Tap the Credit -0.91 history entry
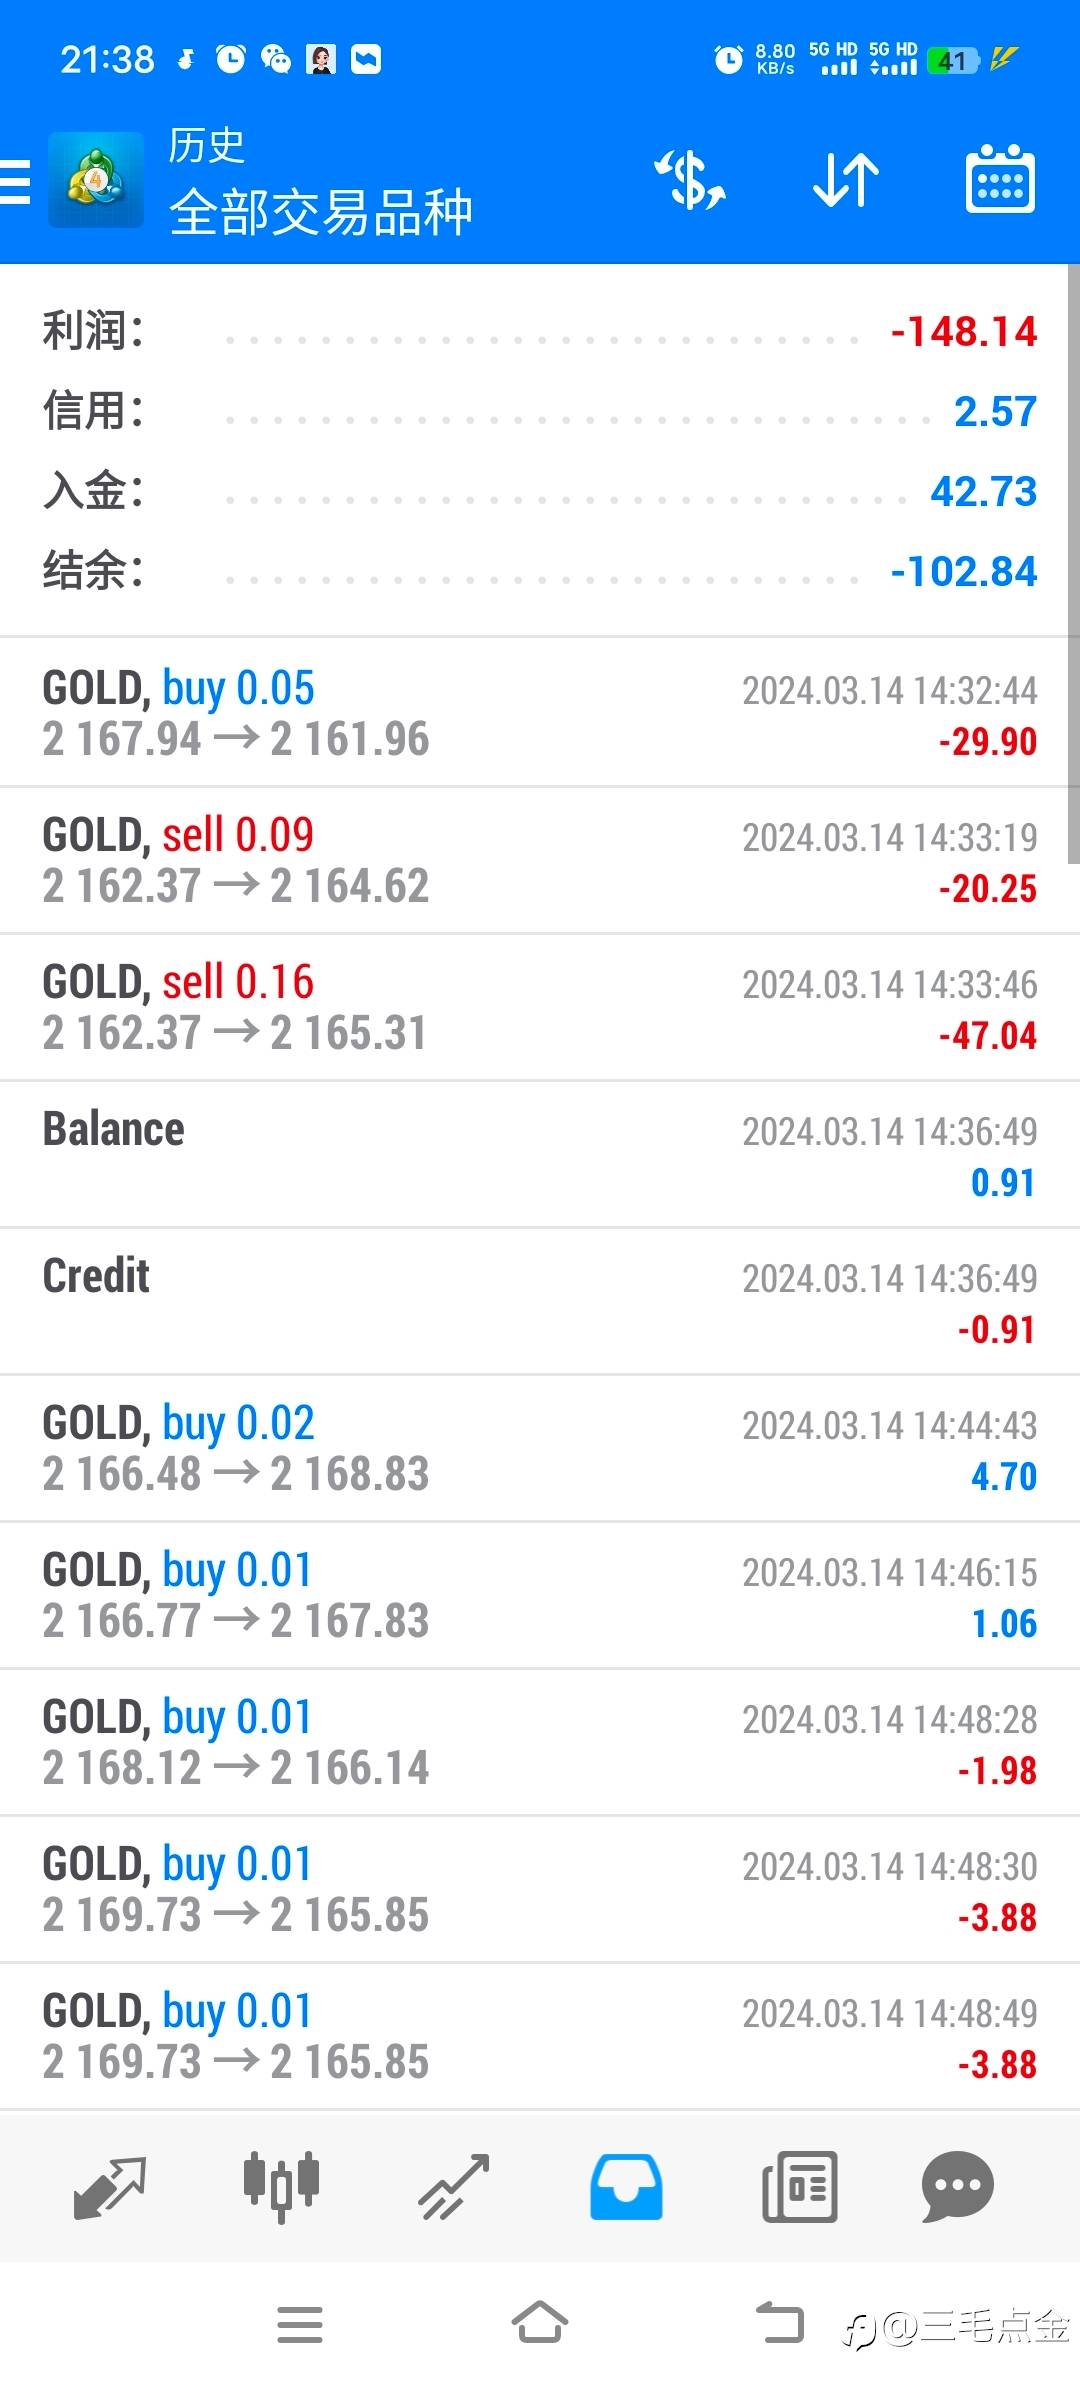The height and width of the screenshot is (2388, 1080). click(540, 1301)
